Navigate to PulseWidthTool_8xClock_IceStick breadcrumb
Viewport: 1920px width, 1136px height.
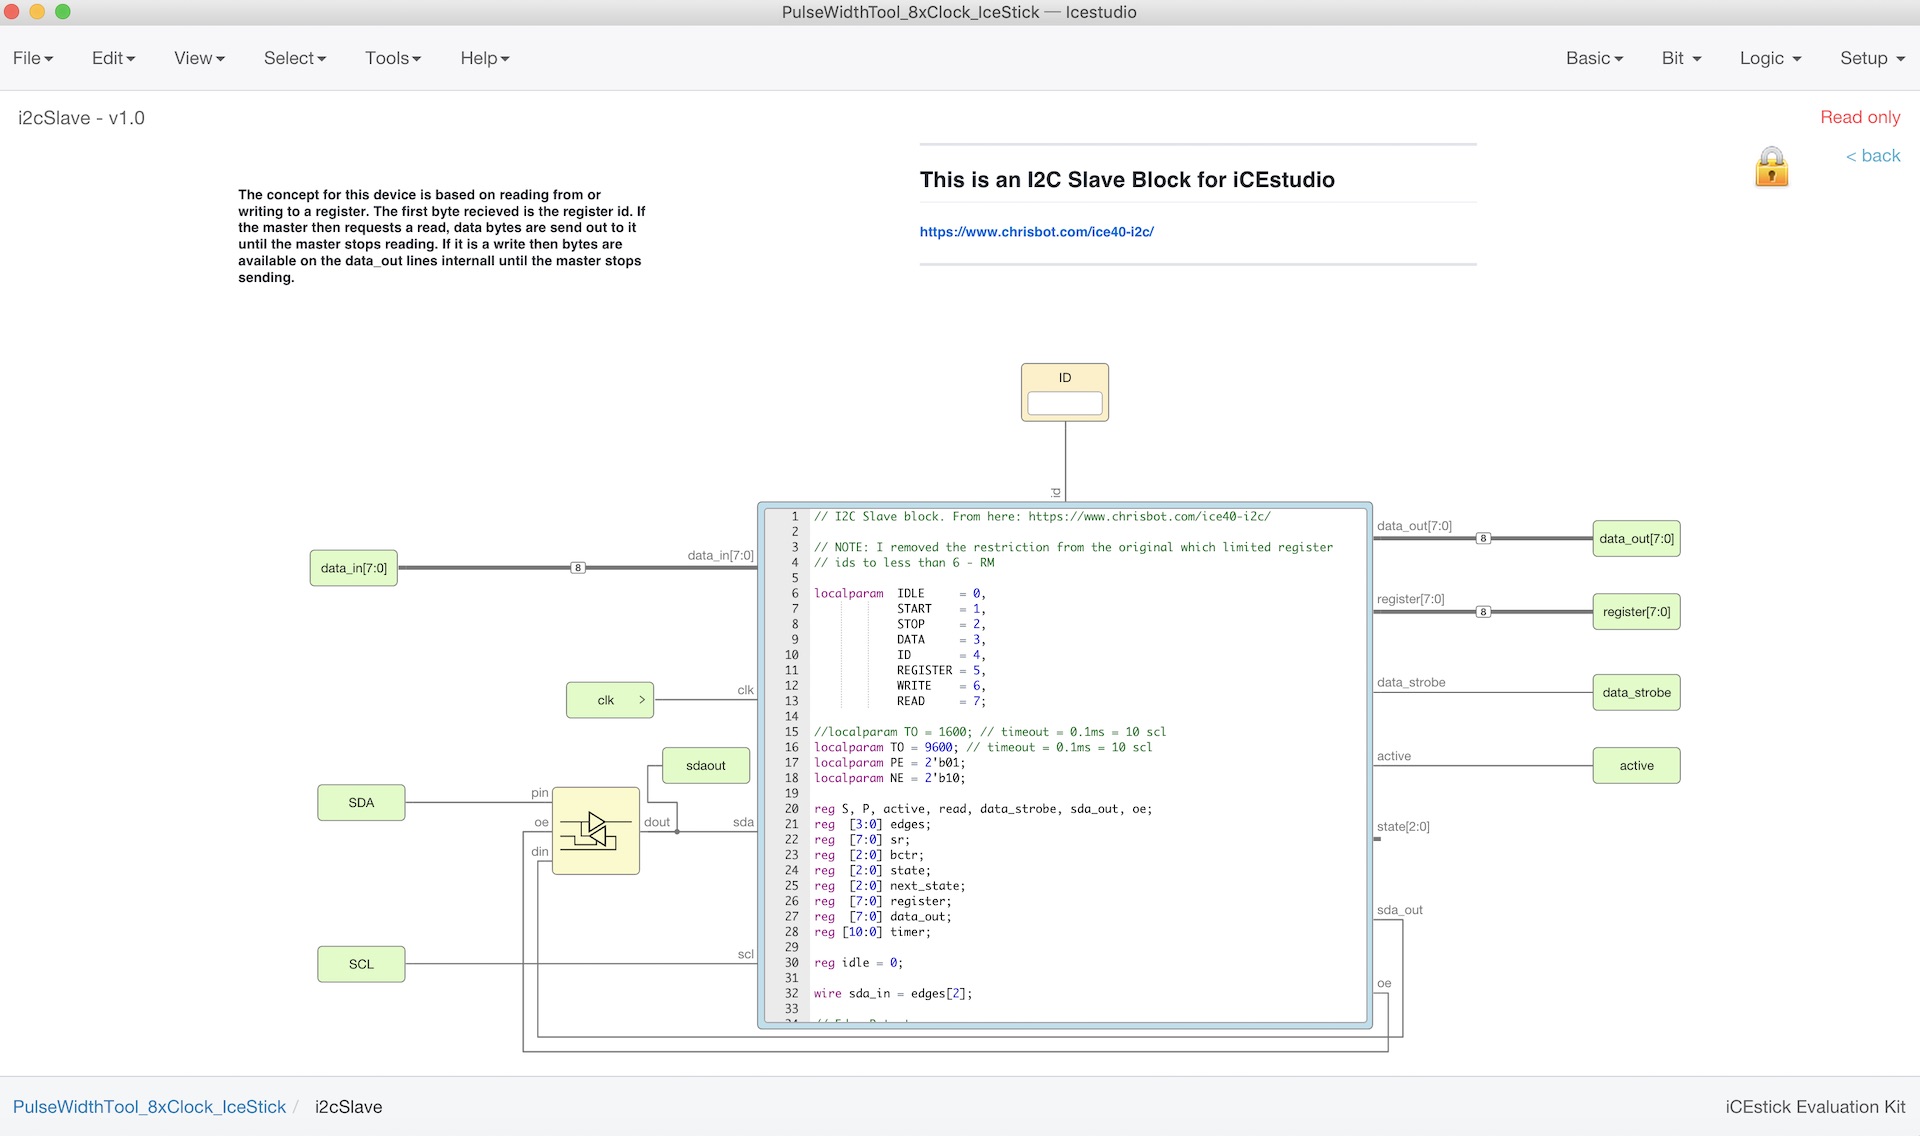click(149, 1107)
